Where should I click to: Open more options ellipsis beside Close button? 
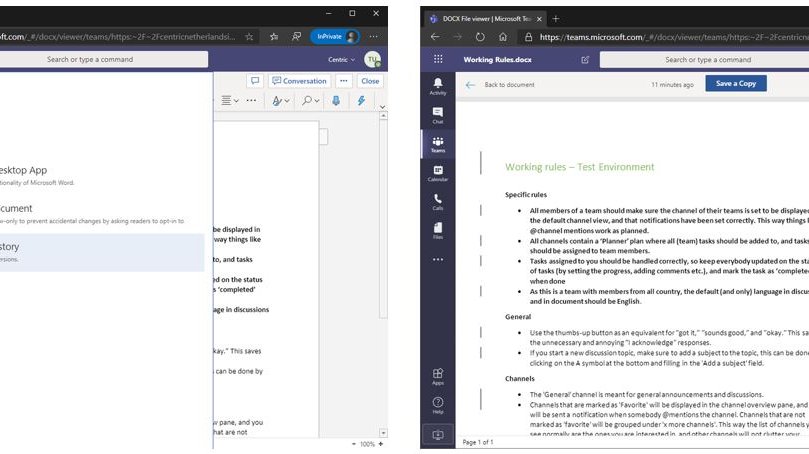pyautogui.click(x=344, y=81)
